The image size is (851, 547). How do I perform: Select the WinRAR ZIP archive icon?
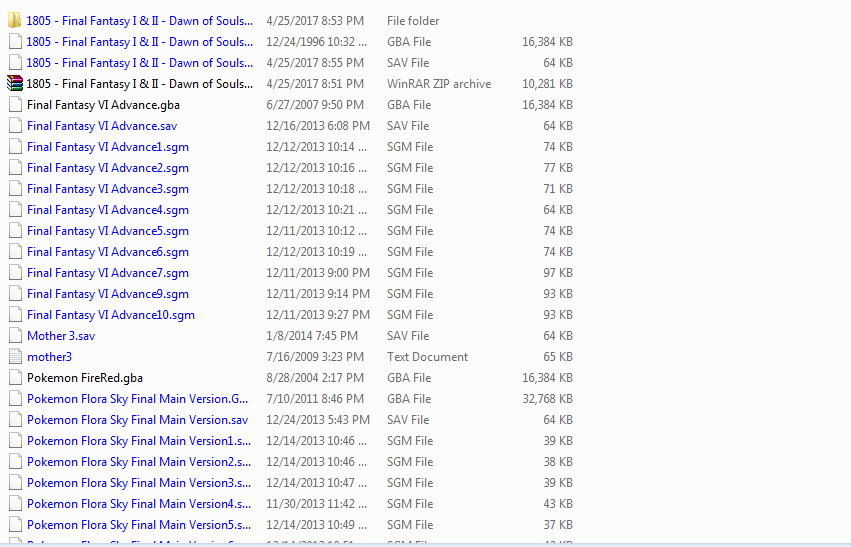[15, 84]
